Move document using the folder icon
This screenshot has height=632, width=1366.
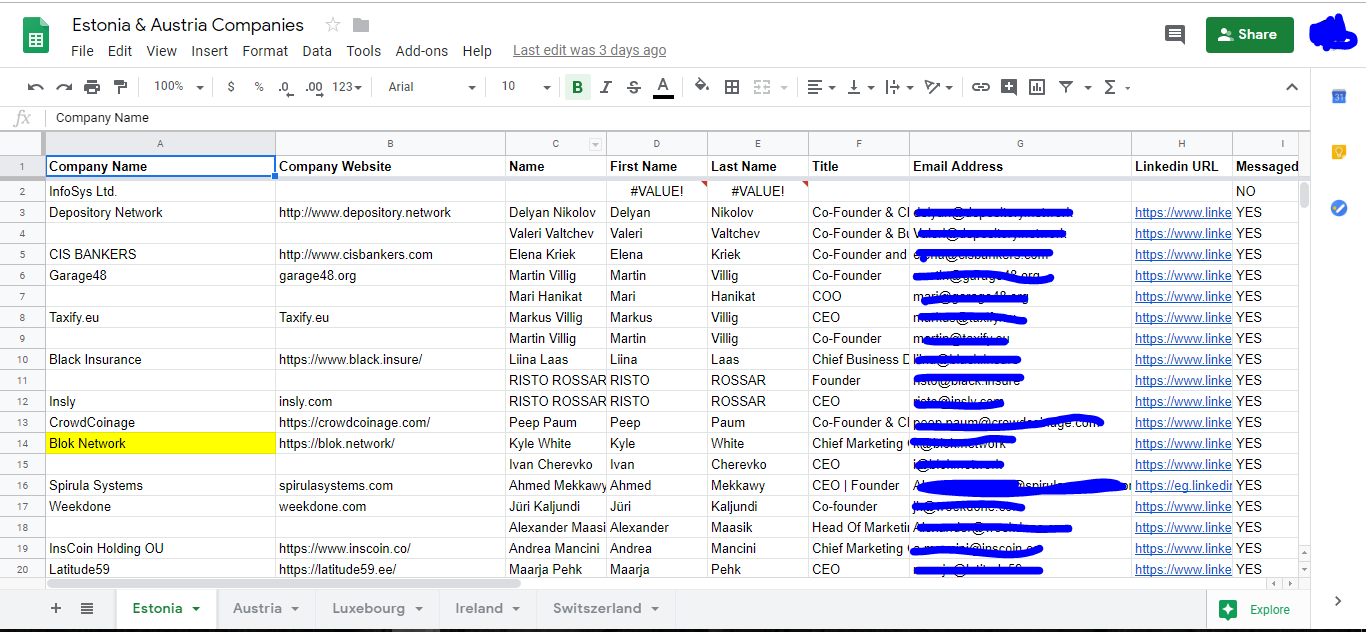coord(361,25)
